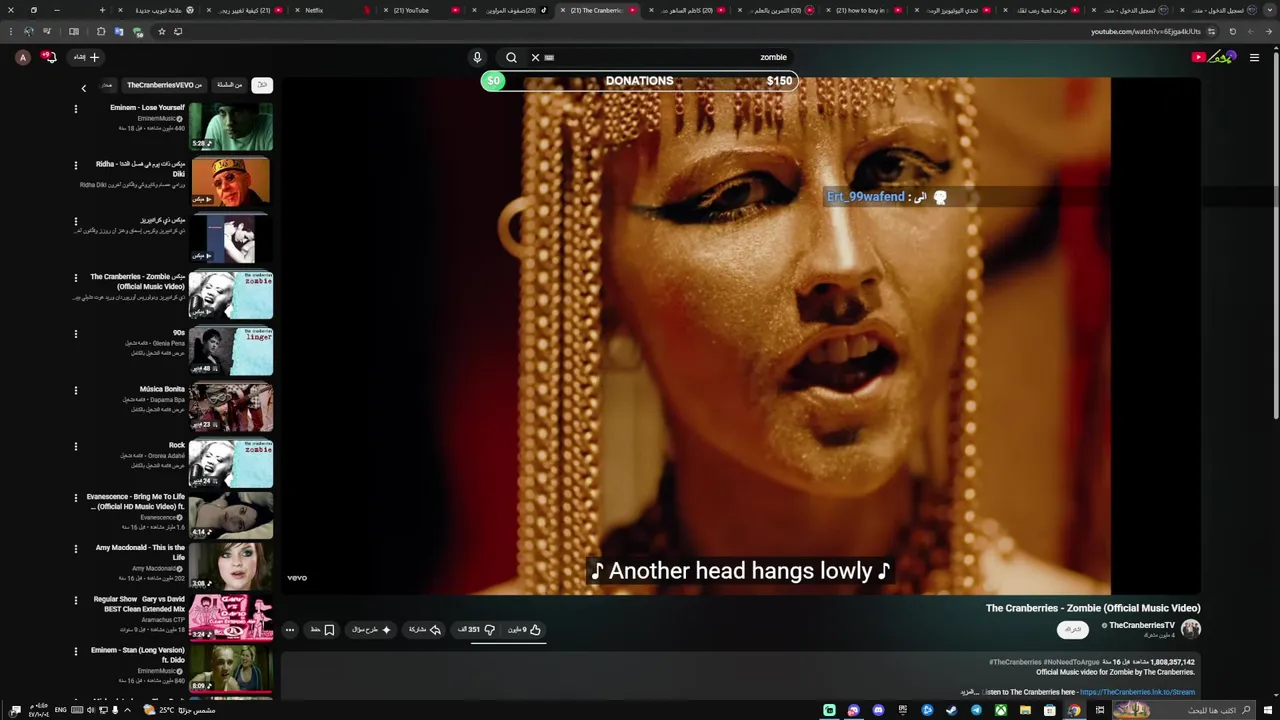This screenshot has height=720, width=1280.
Task: Open Evanescence - Bring Me To Life video title
Action: pos(136,502)
